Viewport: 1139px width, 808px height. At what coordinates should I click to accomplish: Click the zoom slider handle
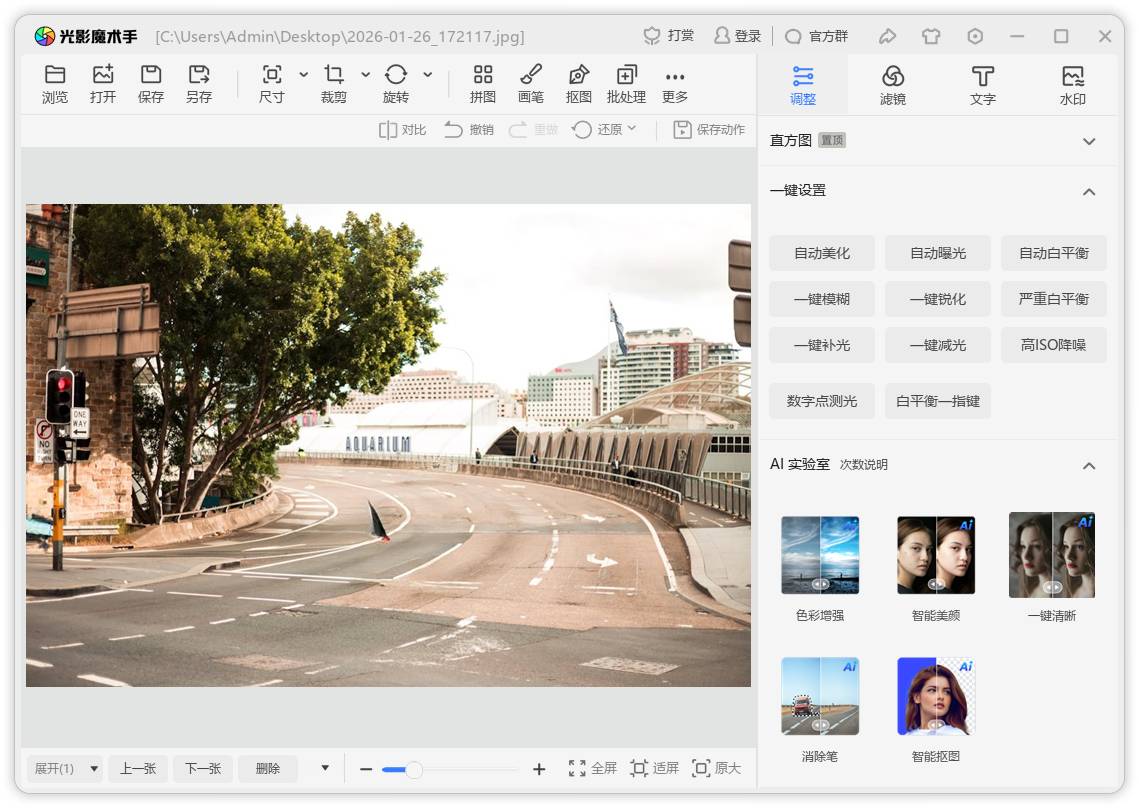[x=413, y=769]
